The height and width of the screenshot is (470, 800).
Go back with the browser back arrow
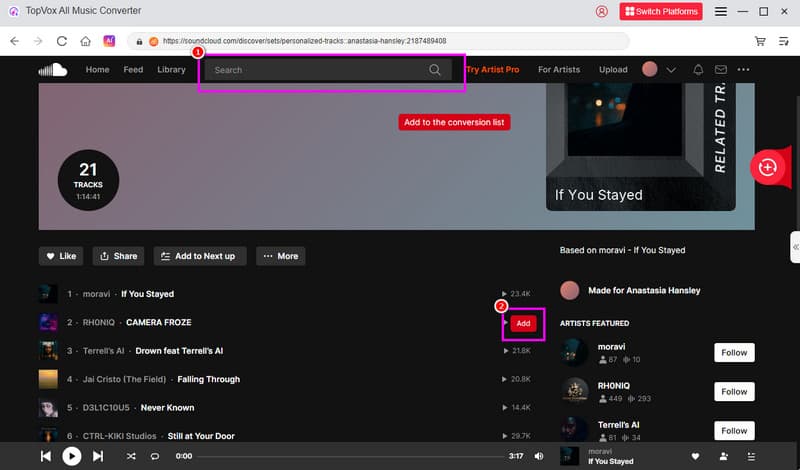pos(14,41)
